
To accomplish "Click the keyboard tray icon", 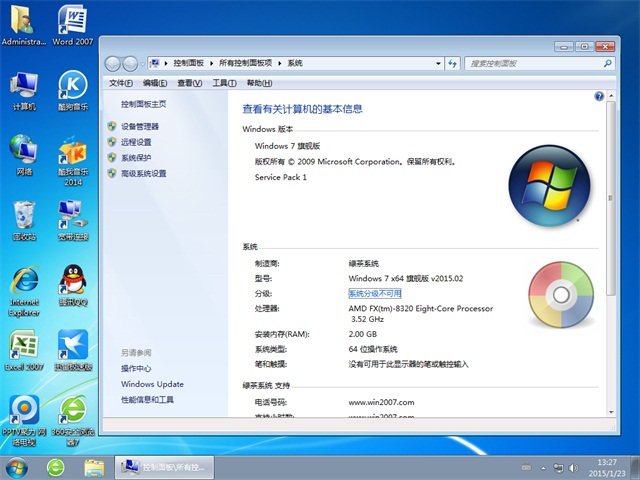I will coord(526,468).
